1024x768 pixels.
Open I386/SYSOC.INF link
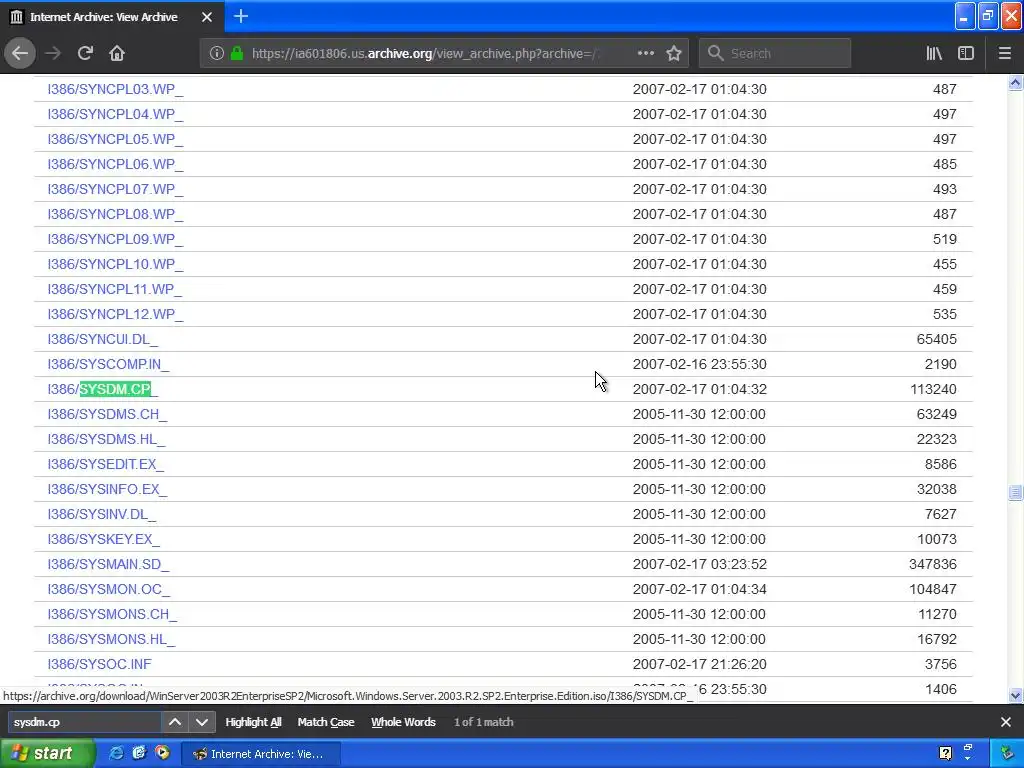99,664
